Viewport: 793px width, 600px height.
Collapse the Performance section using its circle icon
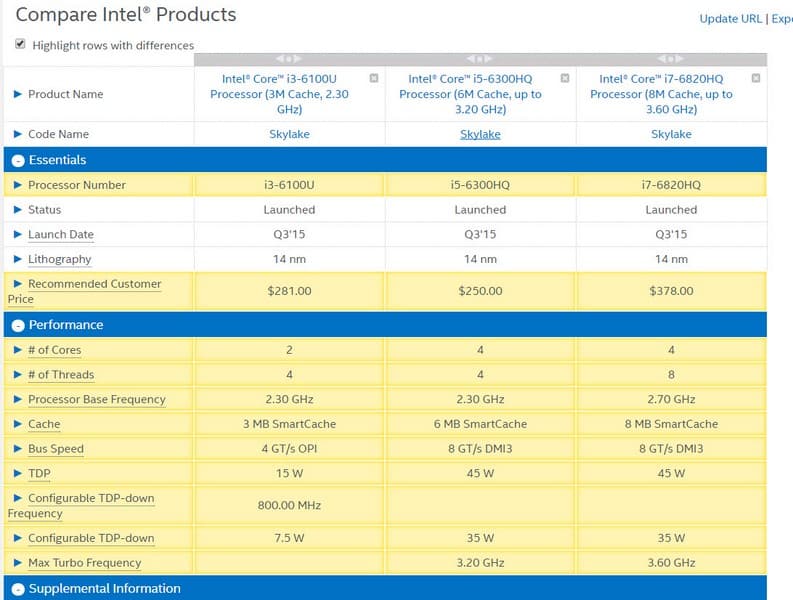coord(17,325)
